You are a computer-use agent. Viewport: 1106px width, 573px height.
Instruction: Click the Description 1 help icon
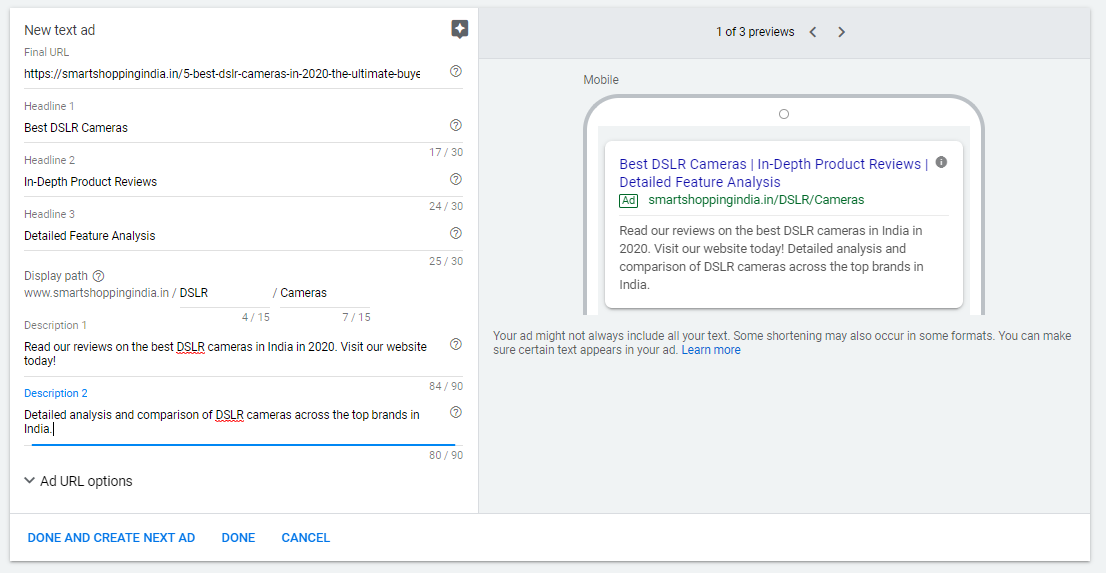click(456, 345)
